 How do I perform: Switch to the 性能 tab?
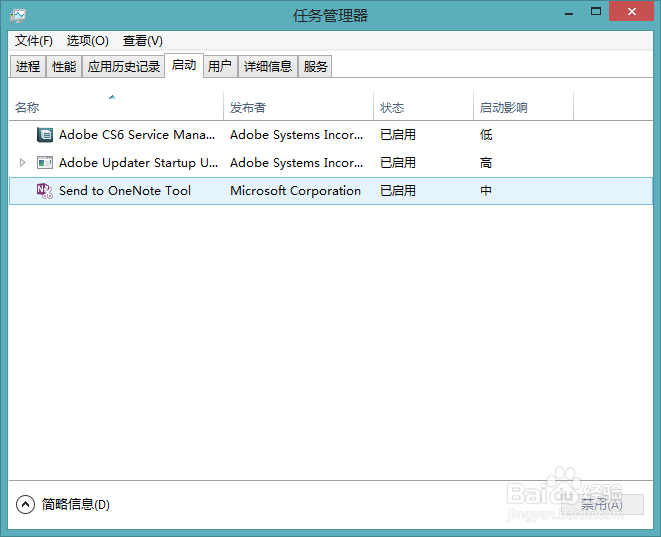(x=64, y=67)
